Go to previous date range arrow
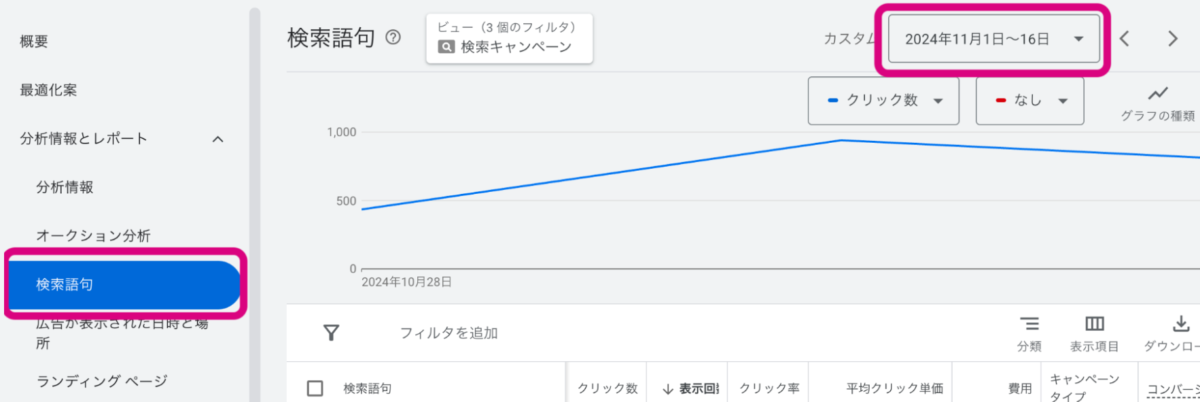The height and width of the screenshot is (402, 1200). pos(1125,39)
